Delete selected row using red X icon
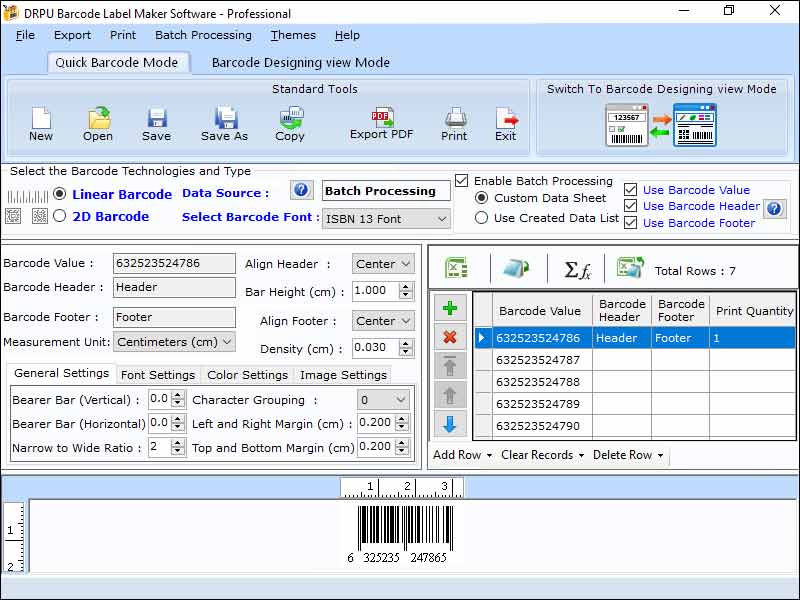Viewport: 800px width, 600px height. coord(450,337)
